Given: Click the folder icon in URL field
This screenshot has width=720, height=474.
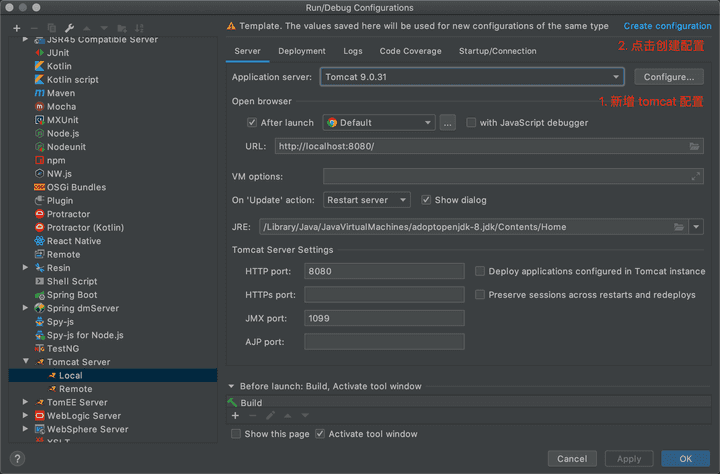Looking at the screenshot, I should pos(694,146).
